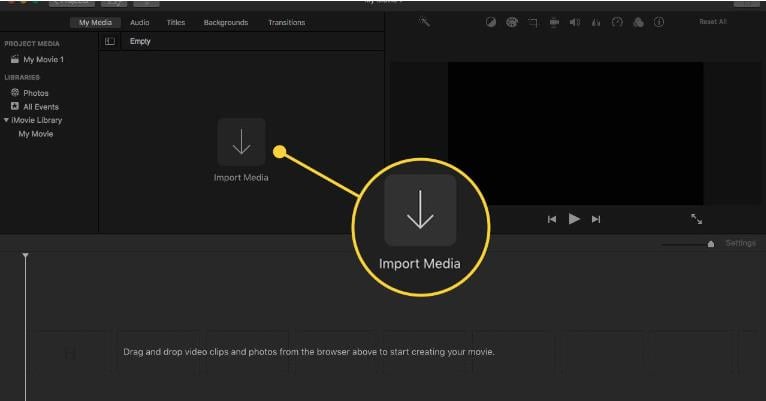Click the Photos flower icon
The image size is (766, 401).
15,92
